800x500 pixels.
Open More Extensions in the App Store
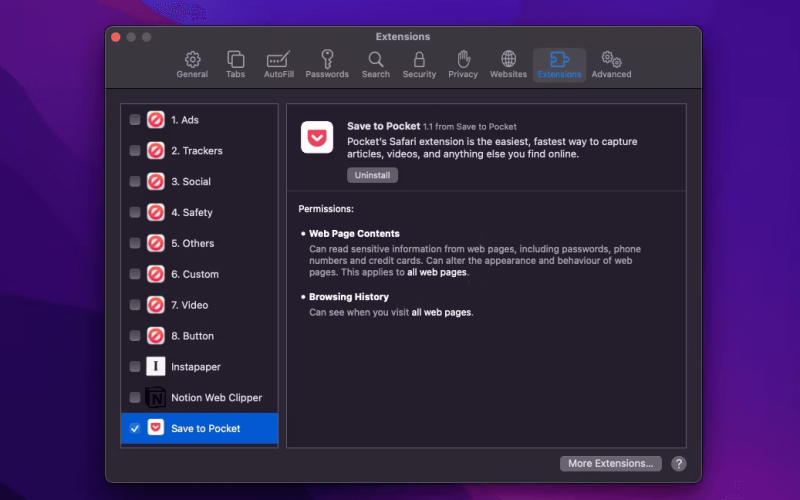coord(611,463)
